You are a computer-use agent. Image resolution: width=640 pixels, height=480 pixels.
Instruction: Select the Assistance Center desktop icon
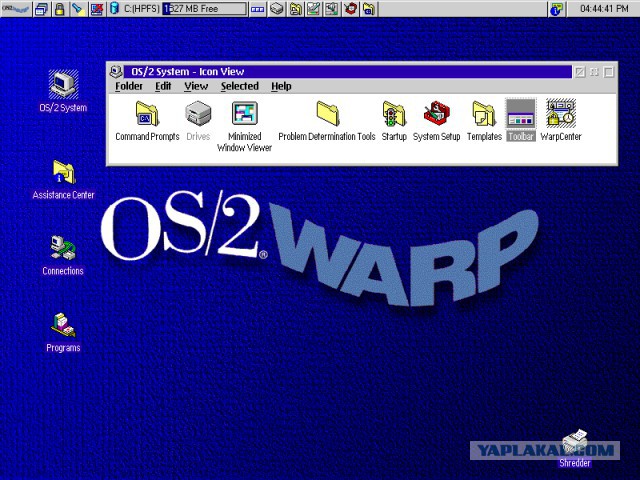click(x=63, y=180)
